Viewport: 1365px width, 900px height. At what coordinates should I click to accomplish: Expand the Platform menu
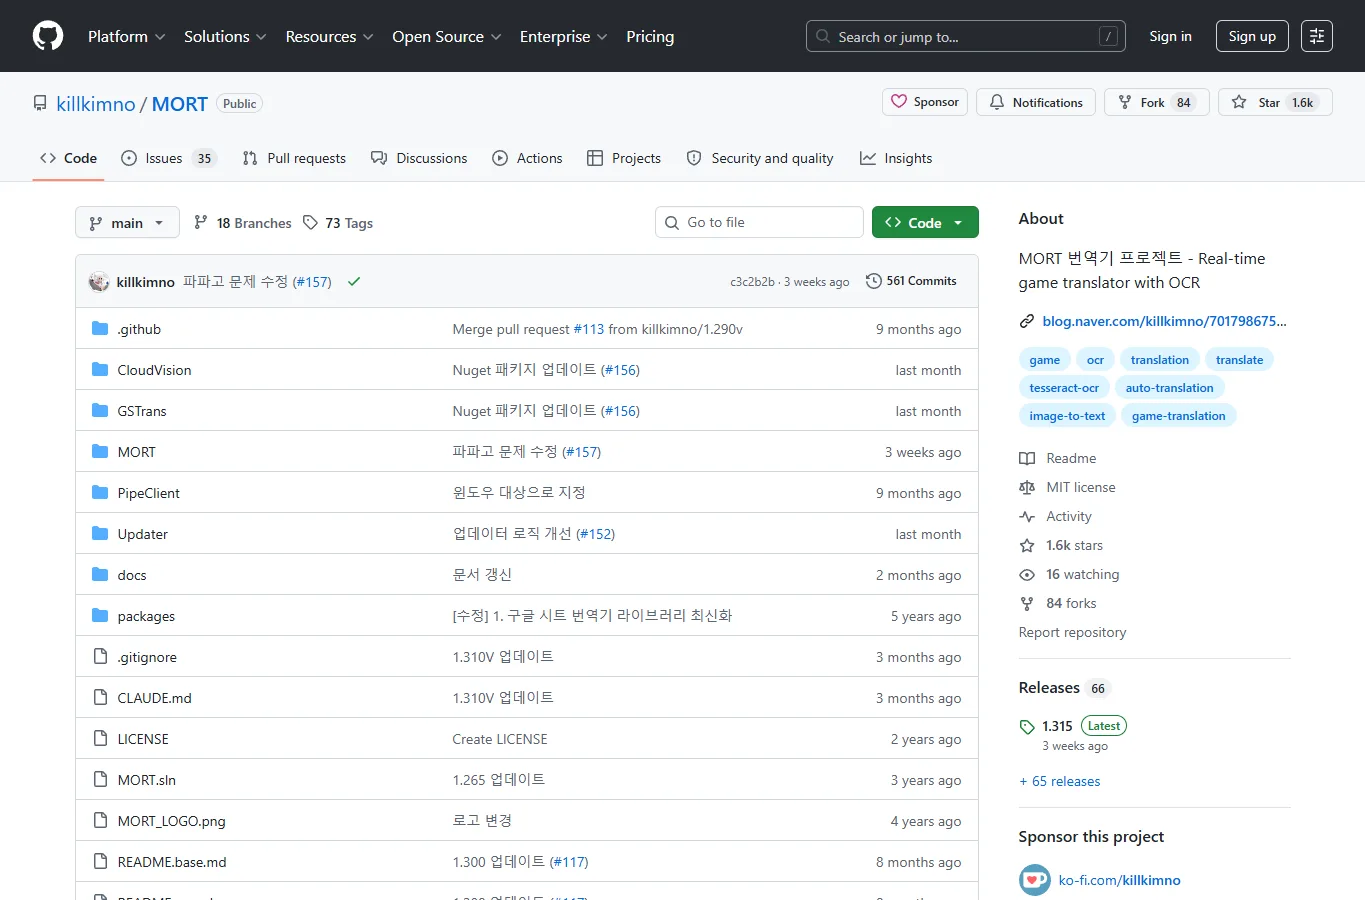coord(127,36)
